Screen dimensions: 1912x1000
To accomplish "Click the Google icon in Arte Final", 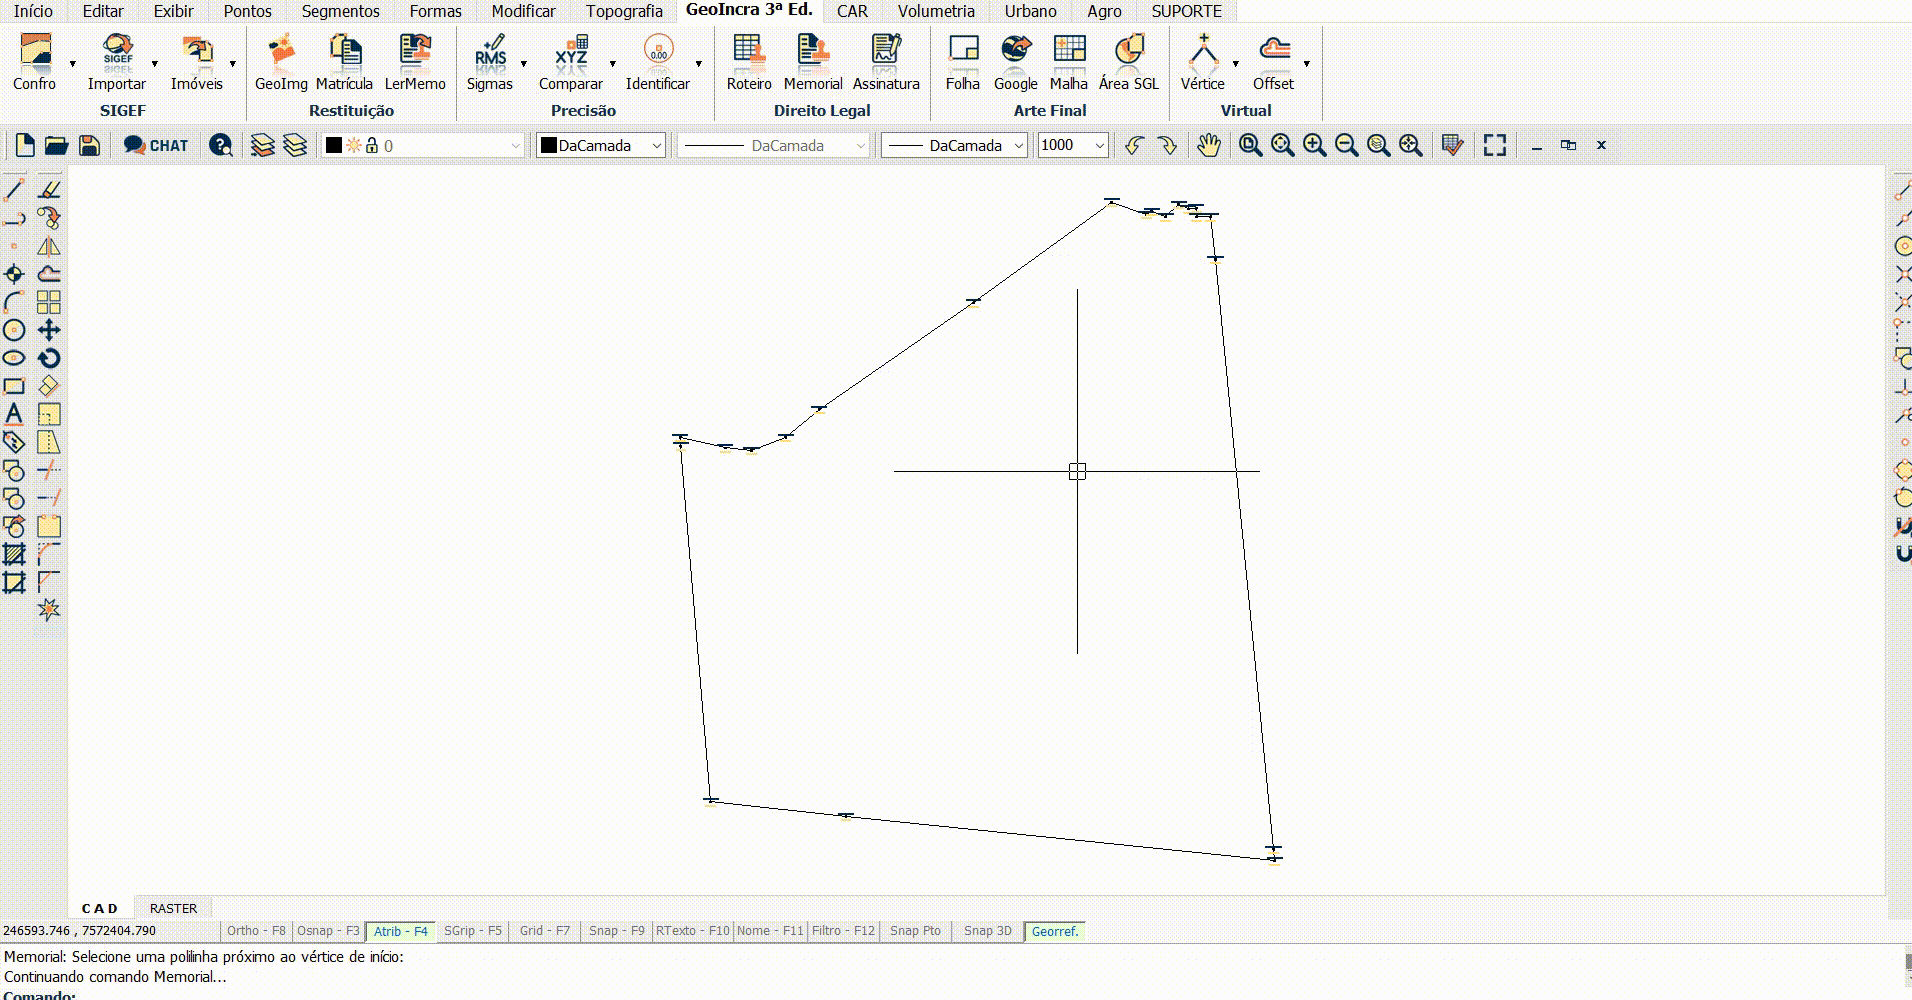I will 1015,62.
